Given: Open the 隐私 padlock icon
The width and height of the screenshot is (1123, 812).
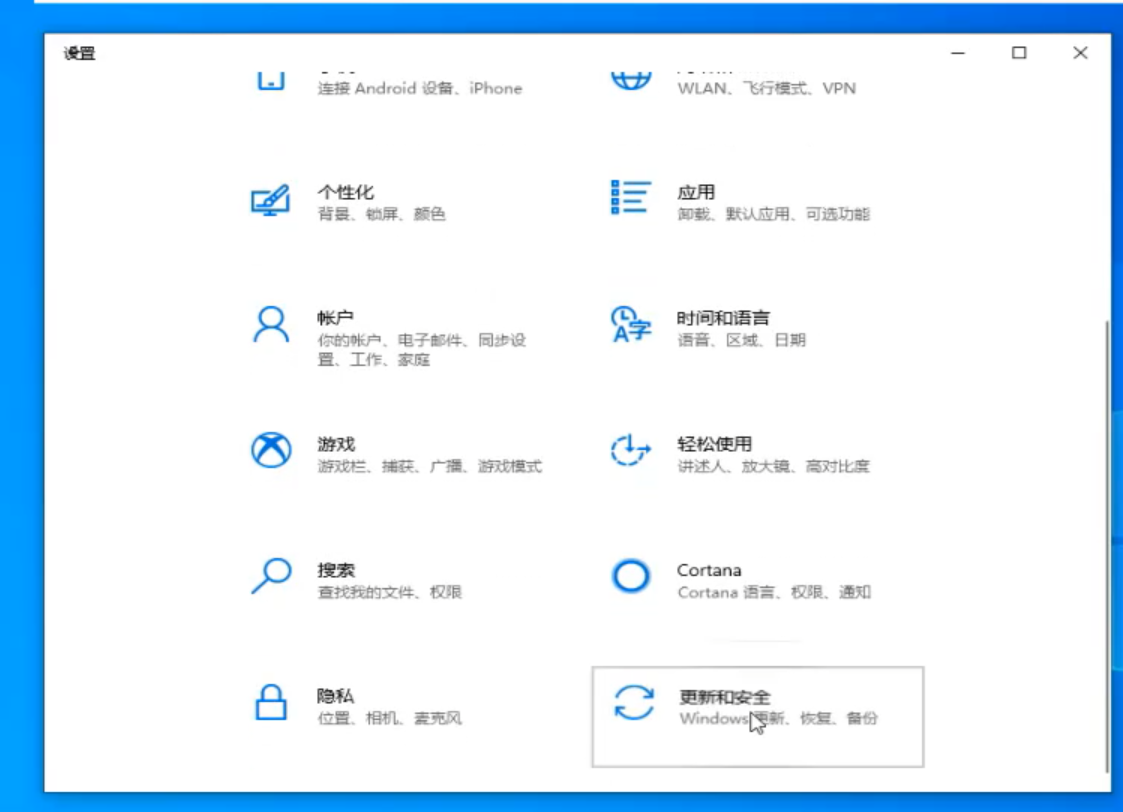Looking at the screenshot, I should pos(268,703).
